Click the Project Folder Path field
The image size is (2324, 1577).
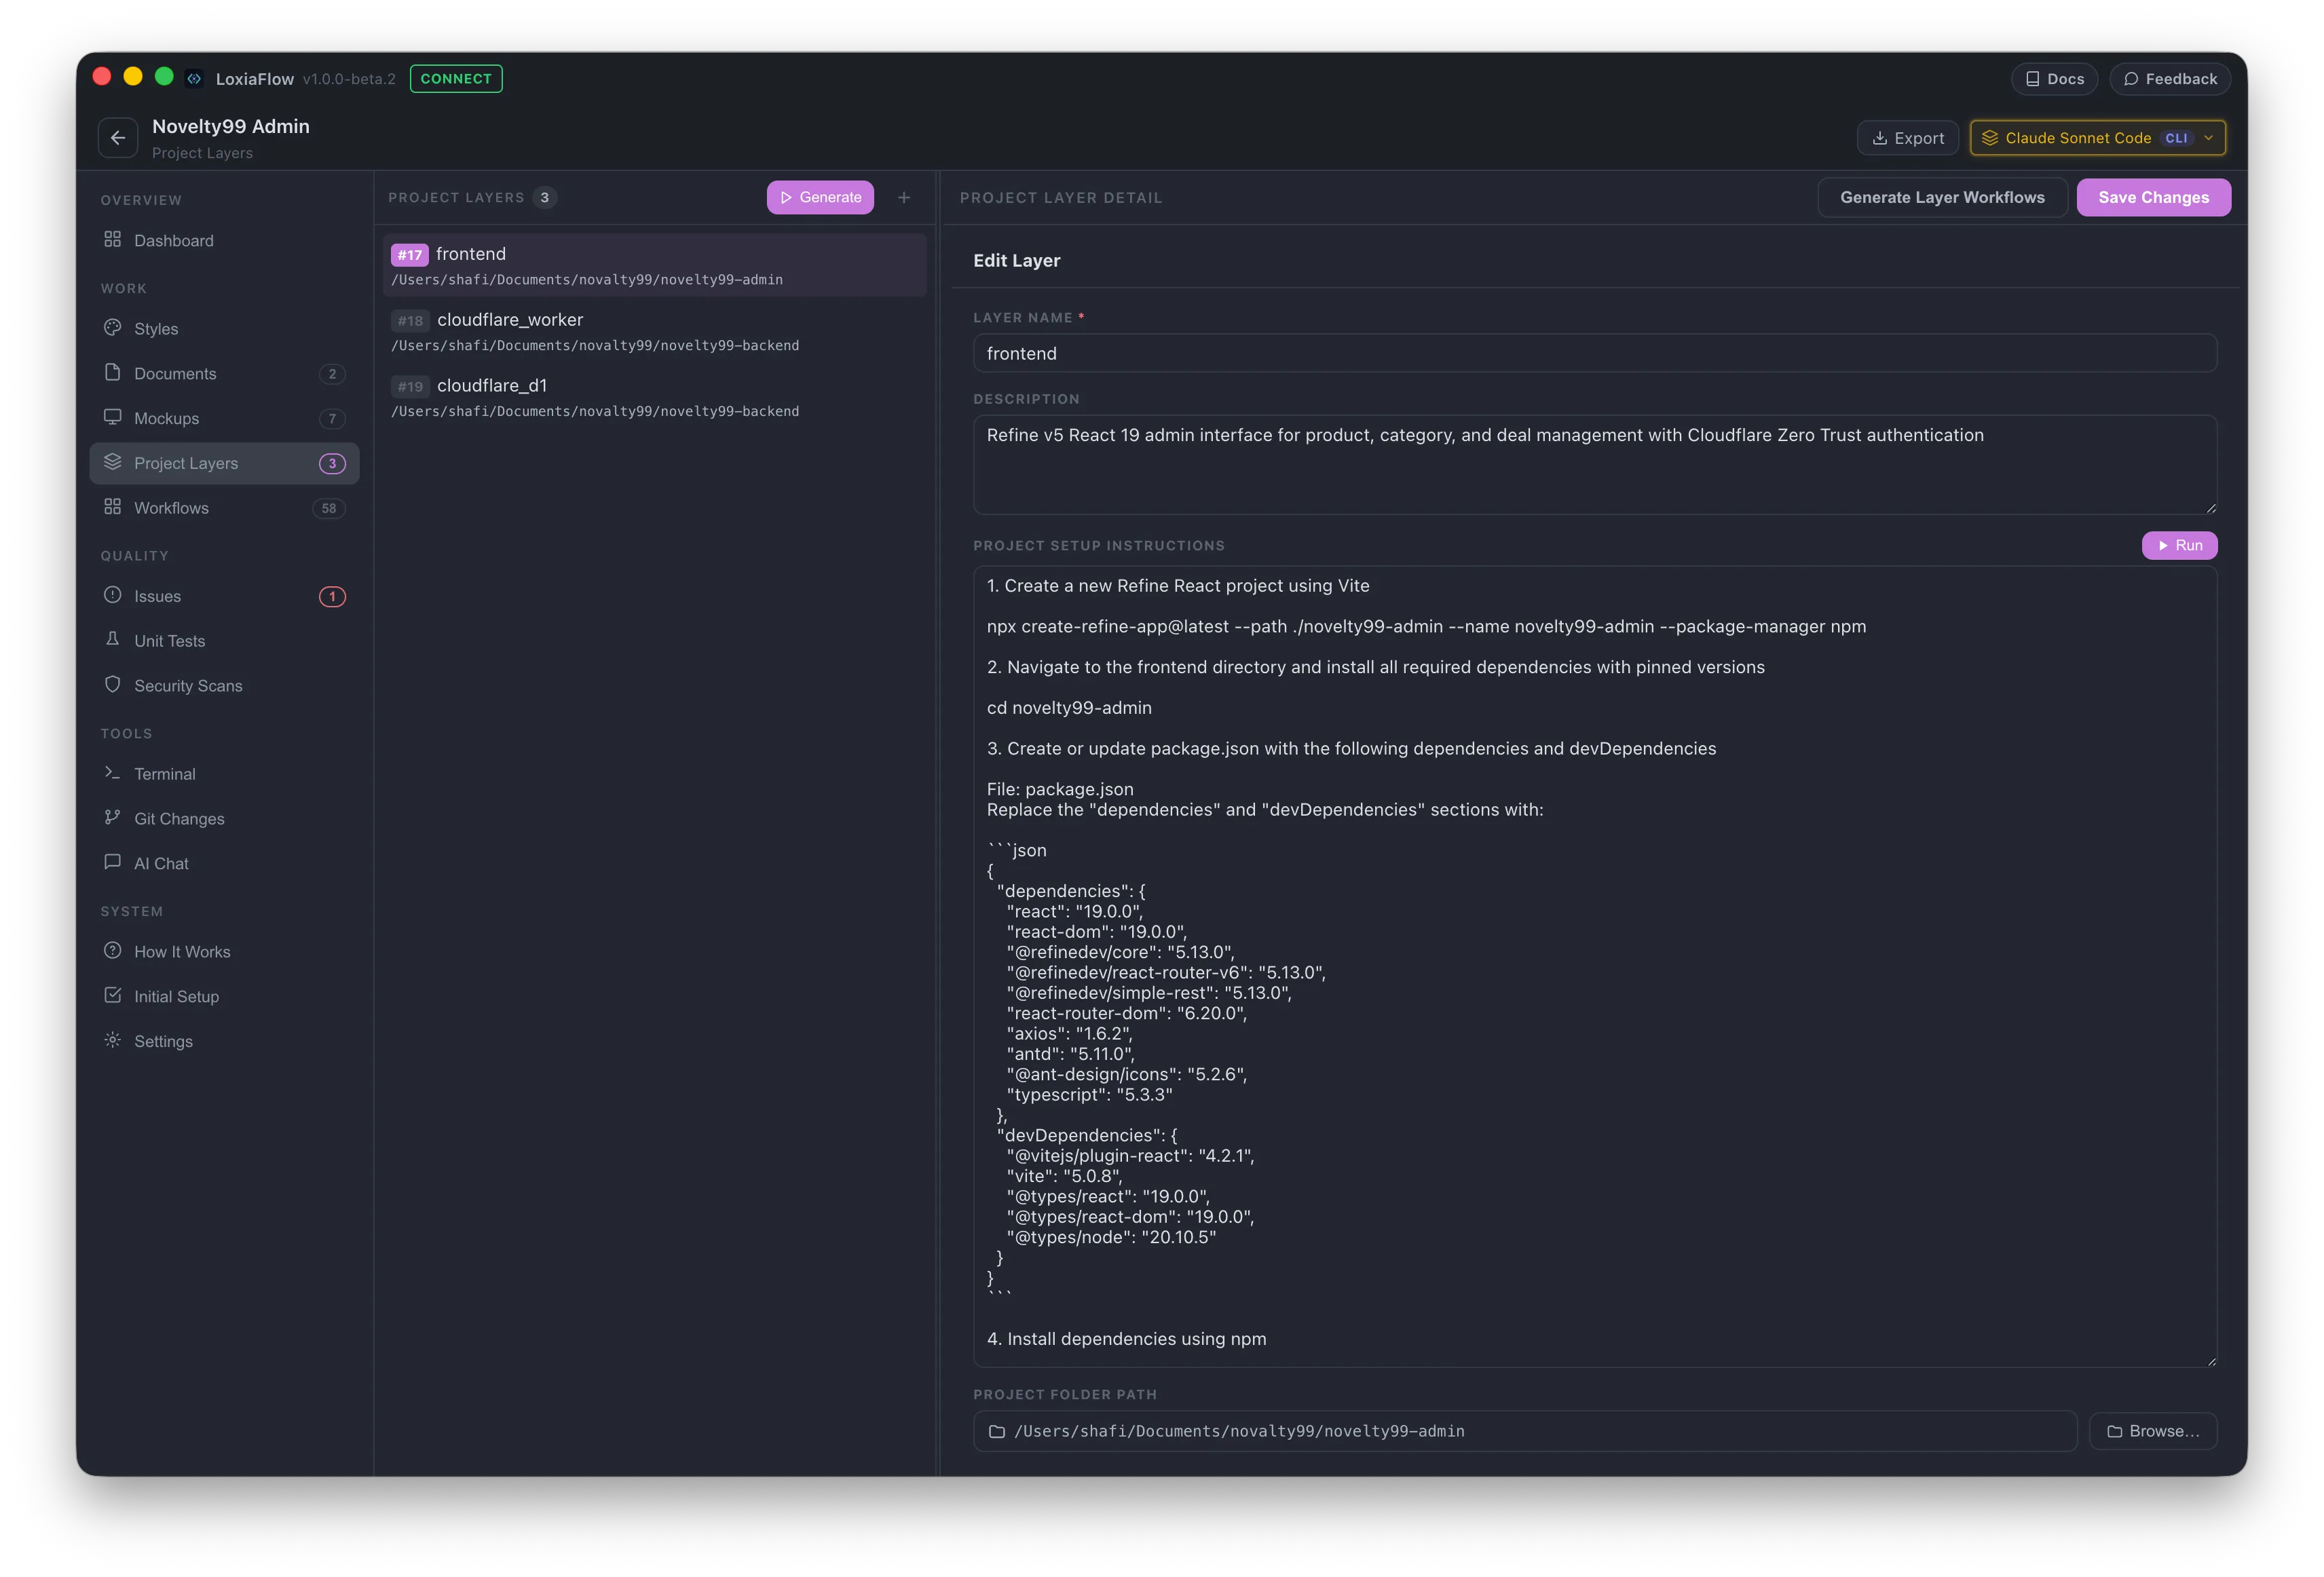(x=1525, y=1432)
